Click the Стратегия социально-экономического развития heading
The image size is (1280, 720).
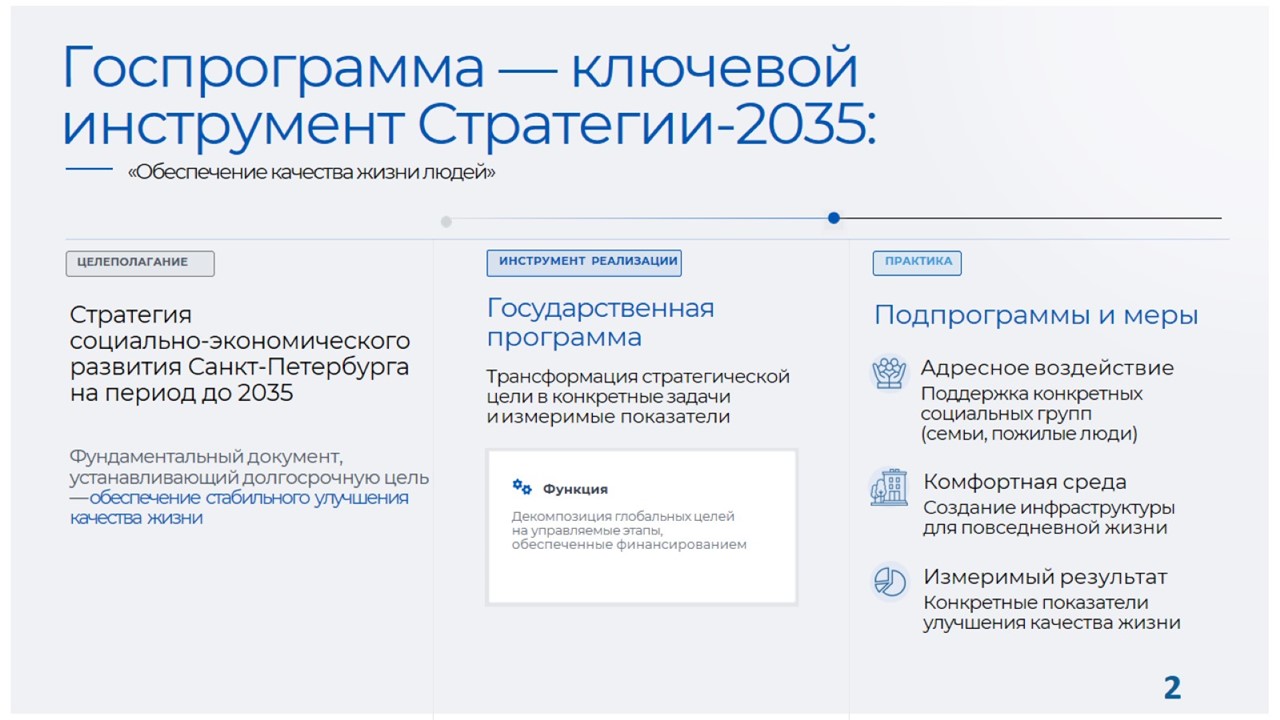click(240, 354)
